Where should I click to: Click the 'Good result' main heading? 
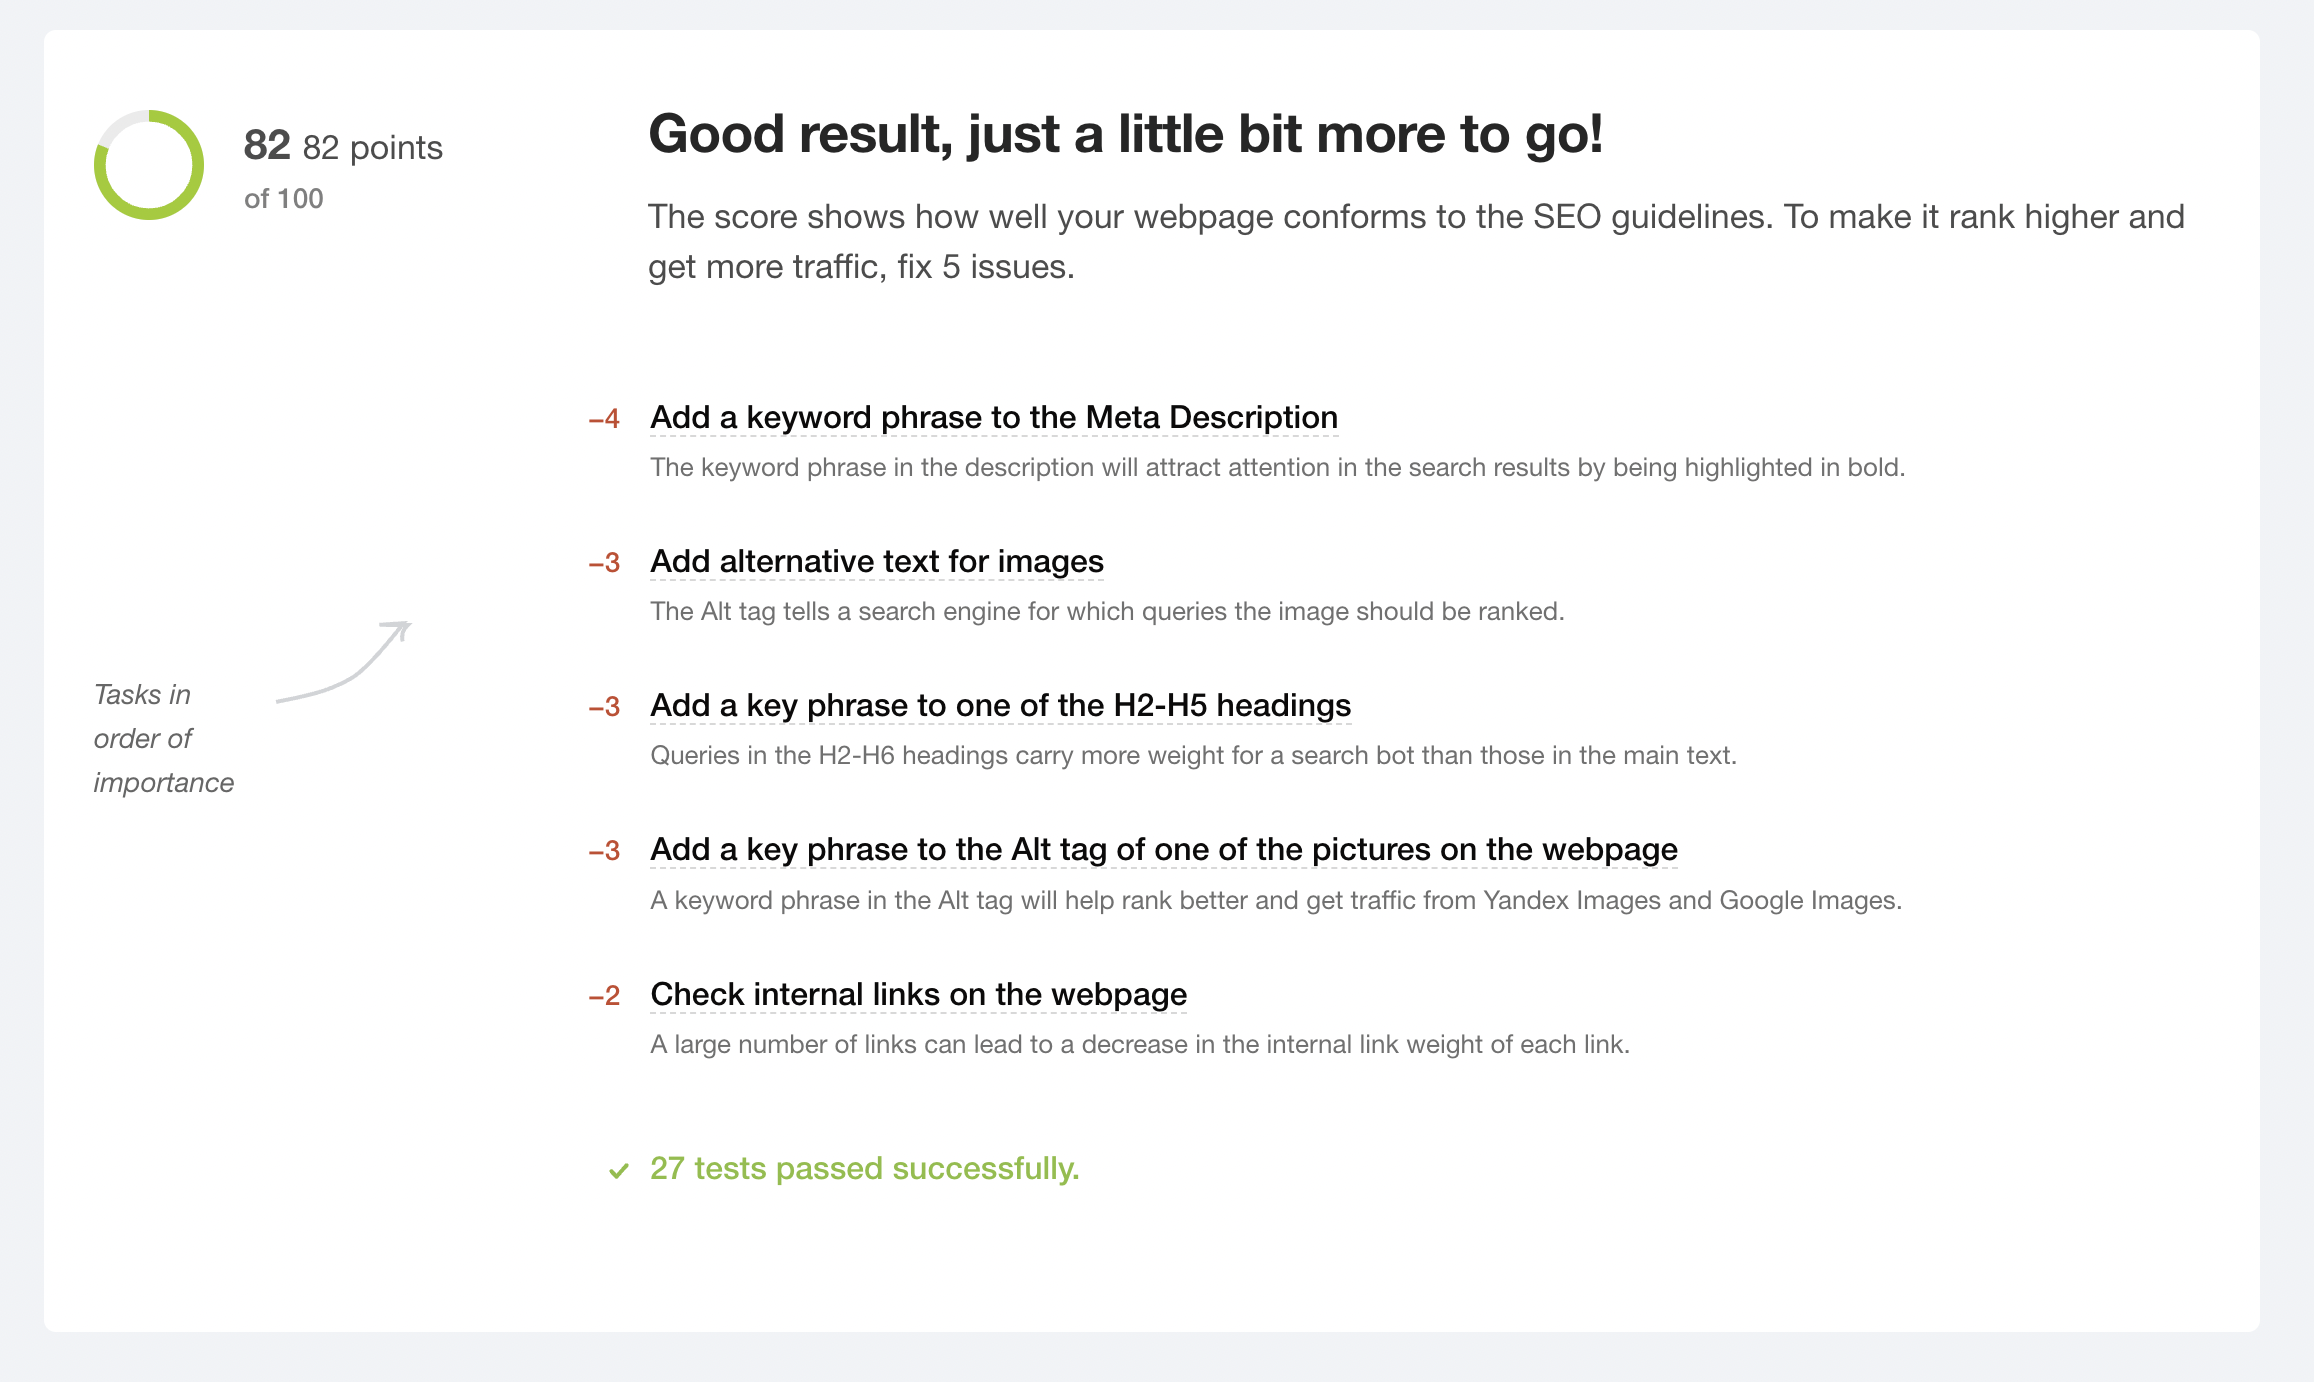1126,134
